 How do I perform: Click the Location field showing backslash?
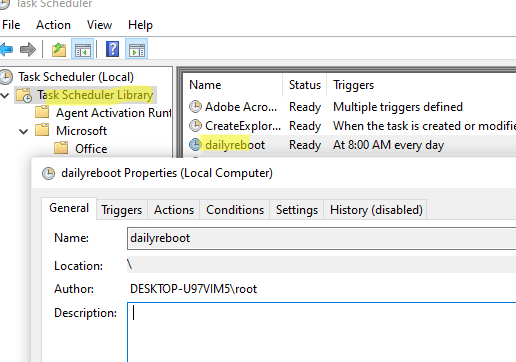(321, 265)
